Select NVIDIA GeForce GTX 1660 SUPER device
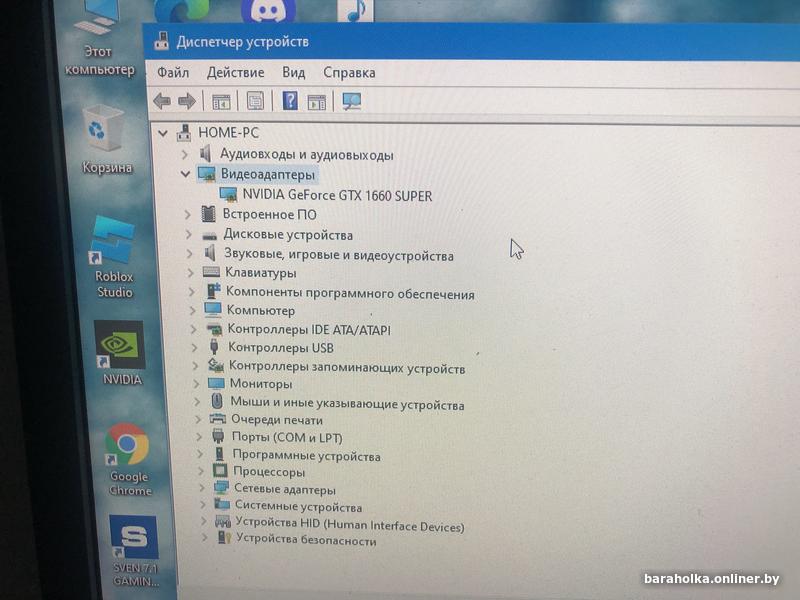The image size is (800, 600). pyautogui.click(x=337, y=195)
